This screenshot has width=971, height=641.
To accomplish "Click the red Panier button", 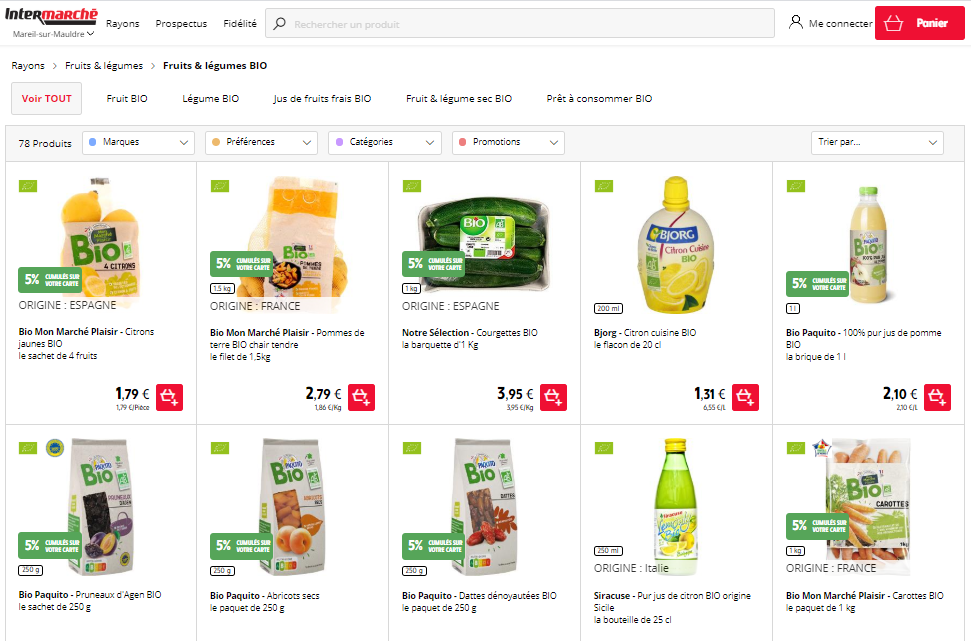I will [x=920, y=23].
